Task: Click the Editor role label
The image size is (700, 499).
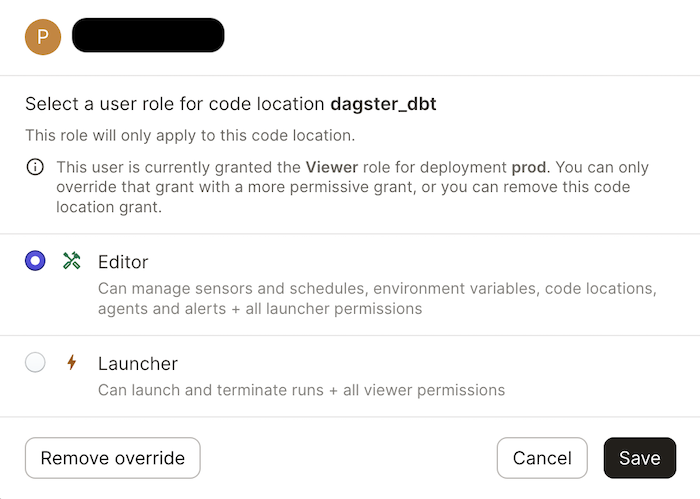Action: [123, 262]
